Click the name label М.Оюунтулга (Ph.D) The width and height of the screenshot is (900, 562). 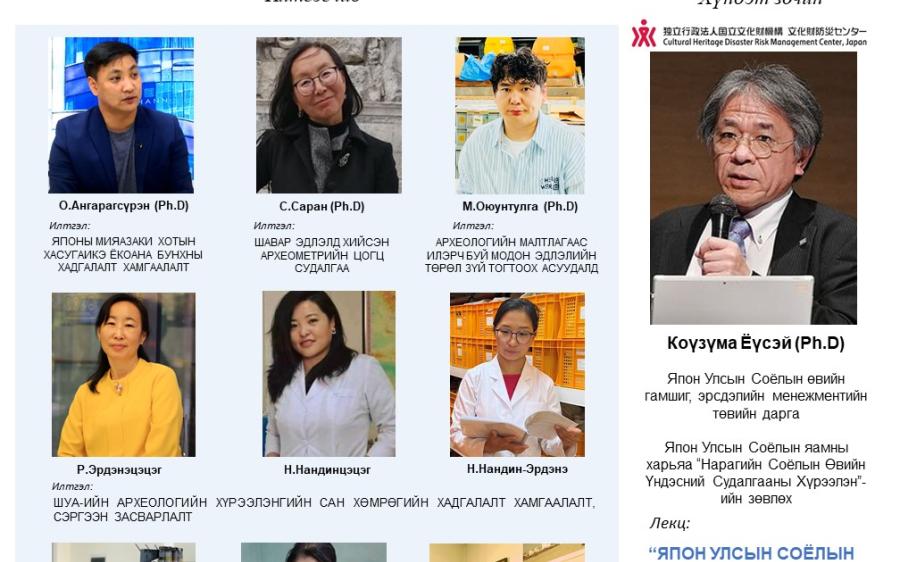520,206
